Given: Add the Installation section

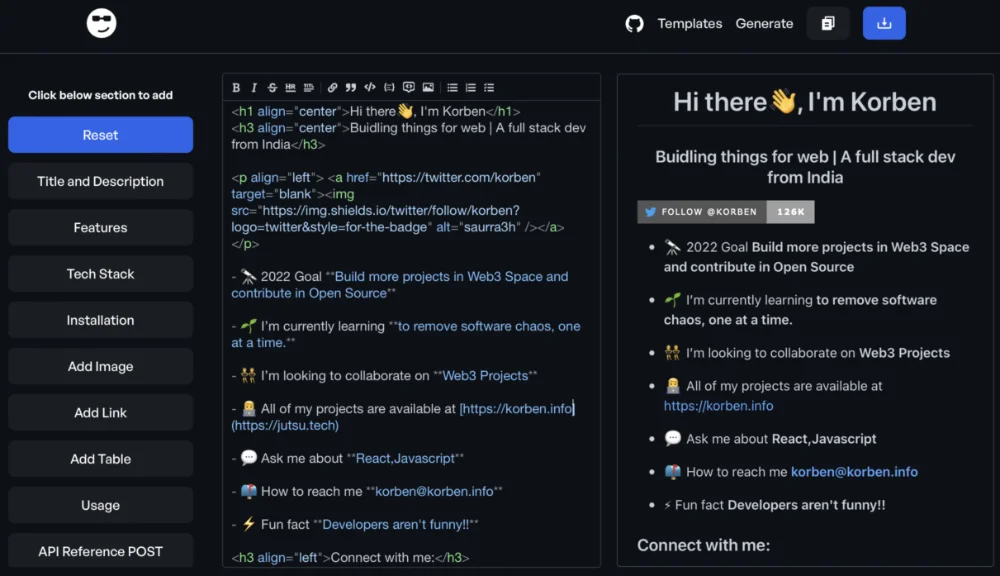Looking at the screenshot, I should (100, 320).
